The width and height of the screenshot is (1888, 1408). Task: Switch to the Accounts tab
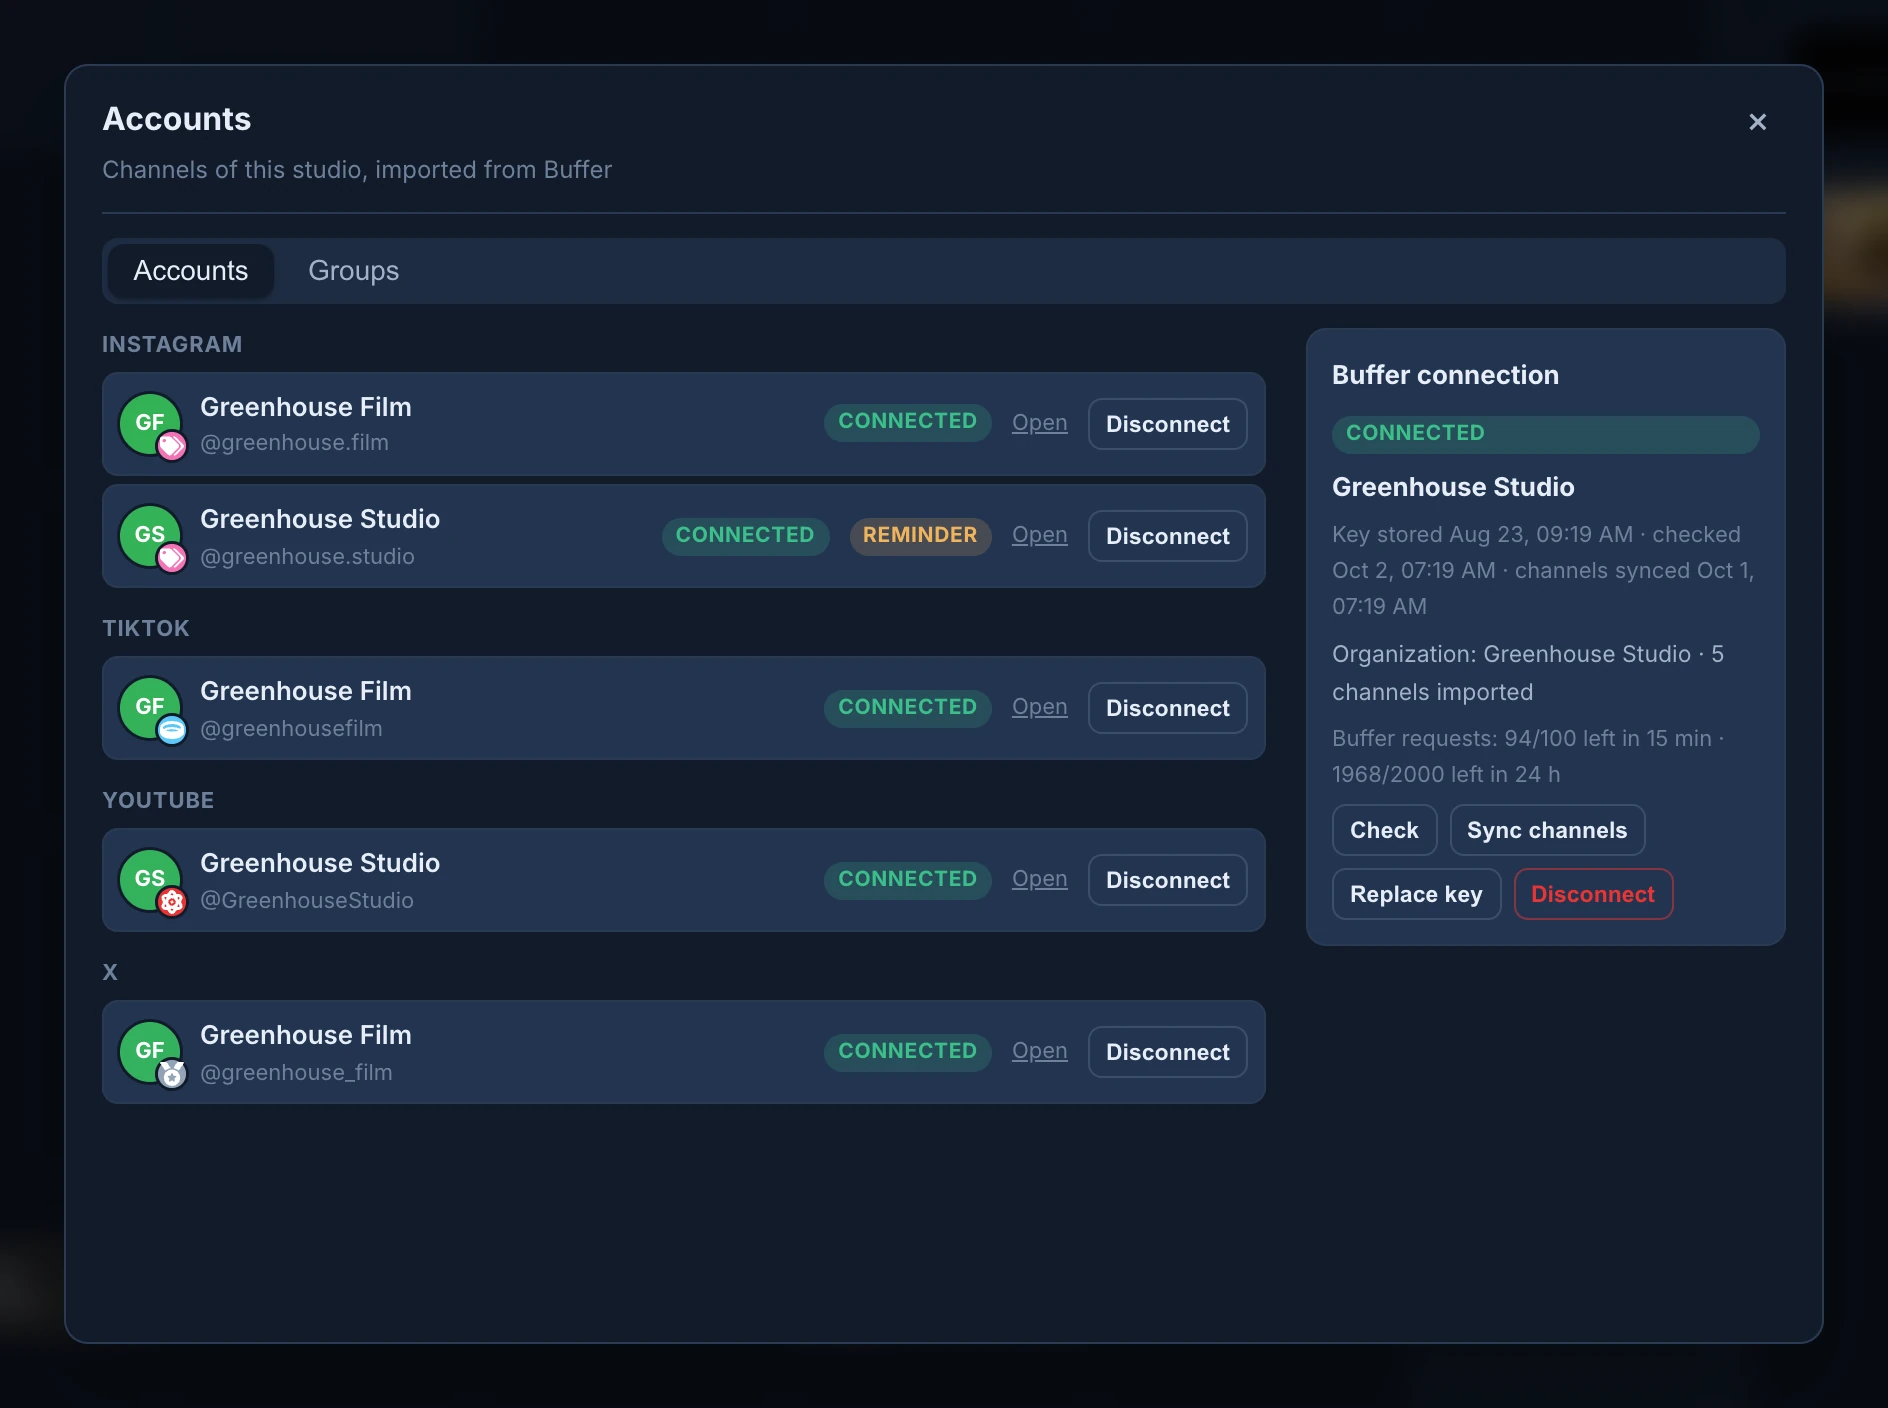pos(191,271)
